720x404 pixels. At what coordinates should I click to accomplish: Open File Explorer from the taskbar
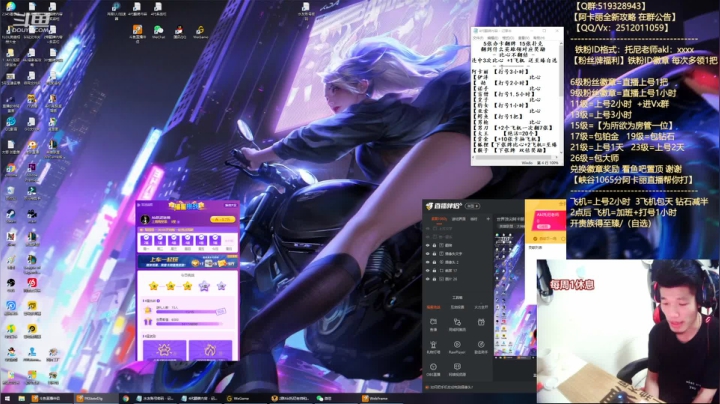point(22,398)
